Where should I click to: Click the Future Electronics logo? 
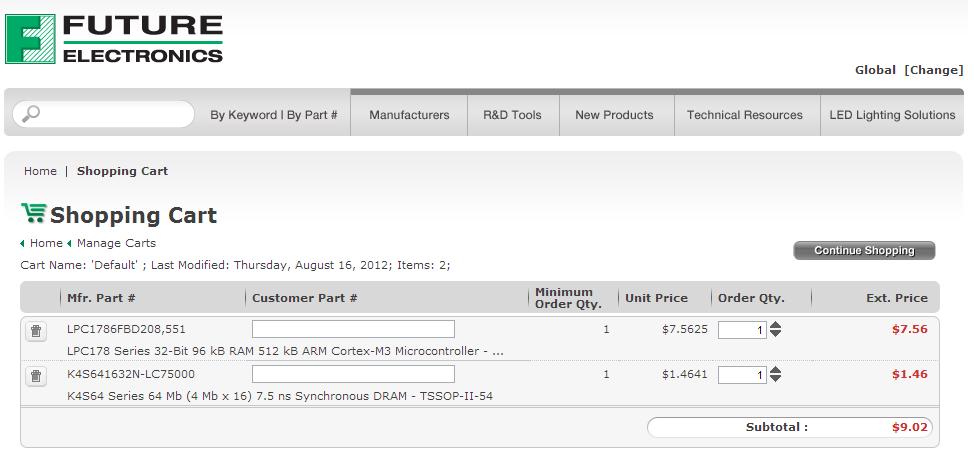click(x=114, y=40)
